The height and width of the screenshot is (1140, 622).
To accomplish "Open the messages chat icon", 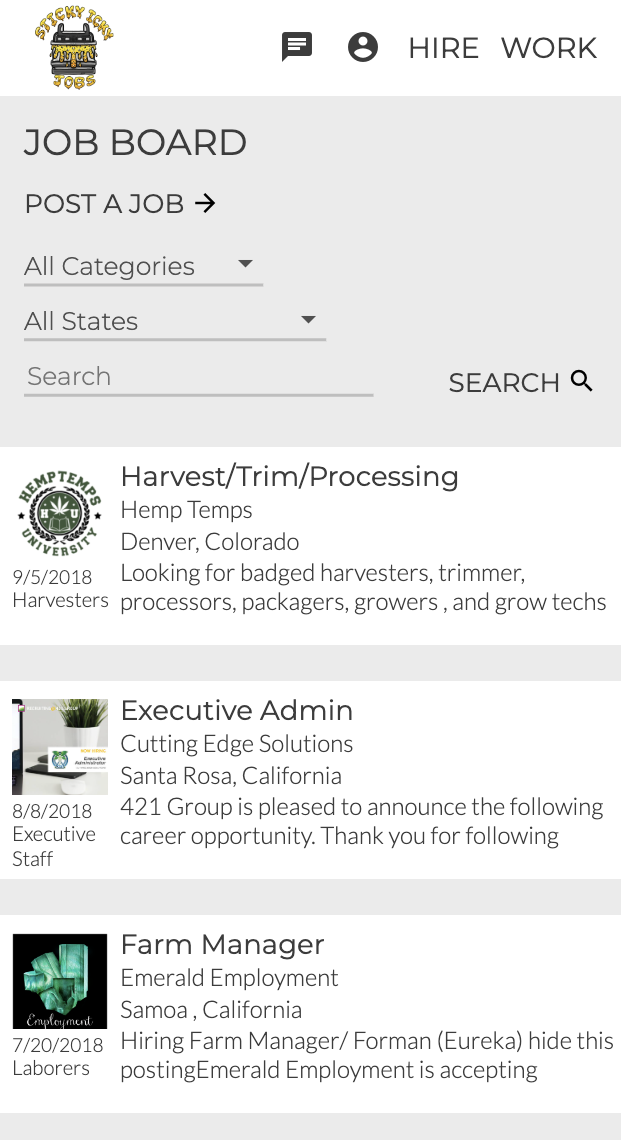I will click(x=297, y=47).
